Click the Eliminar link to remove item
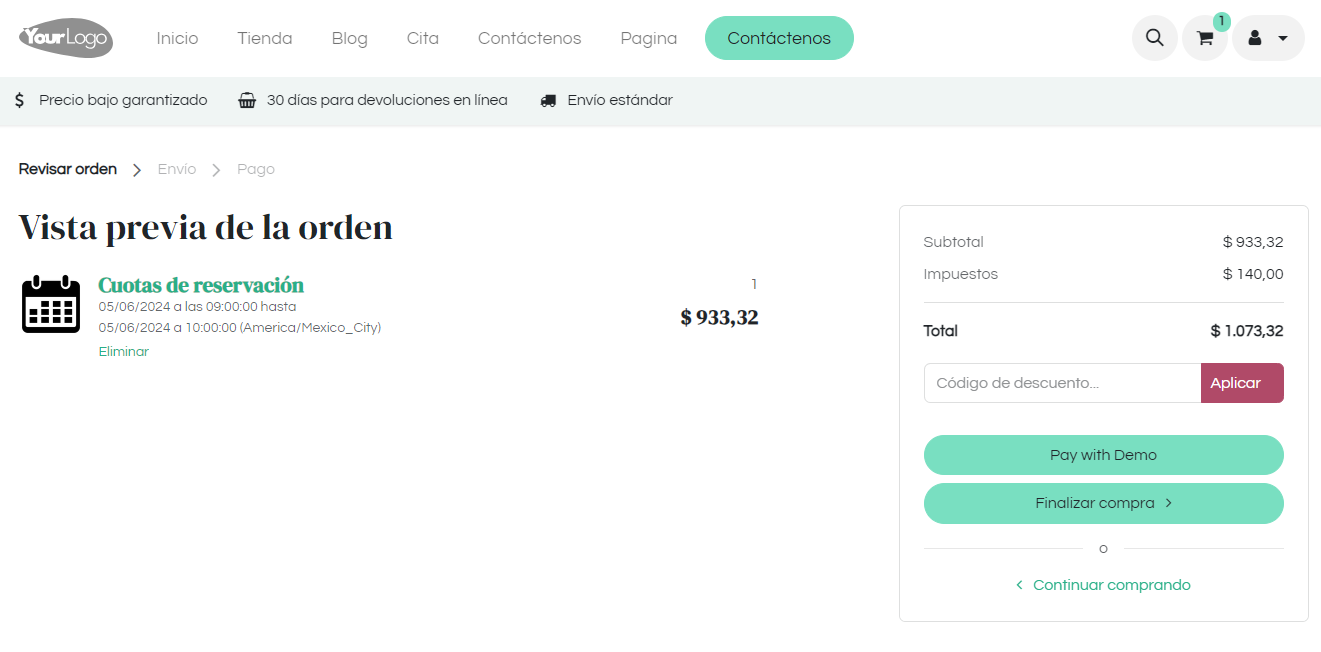The height and width of the screenshot is (652, 1321). tap(124, 352)
